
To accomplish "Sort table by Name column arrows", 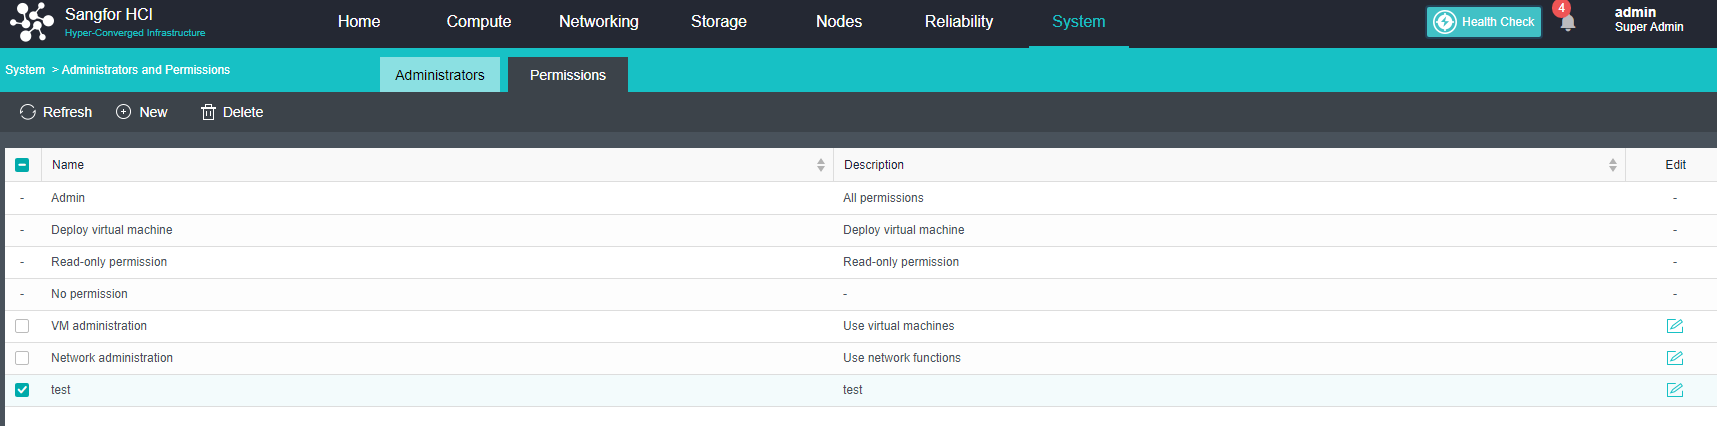I will (x=820, y=165).
